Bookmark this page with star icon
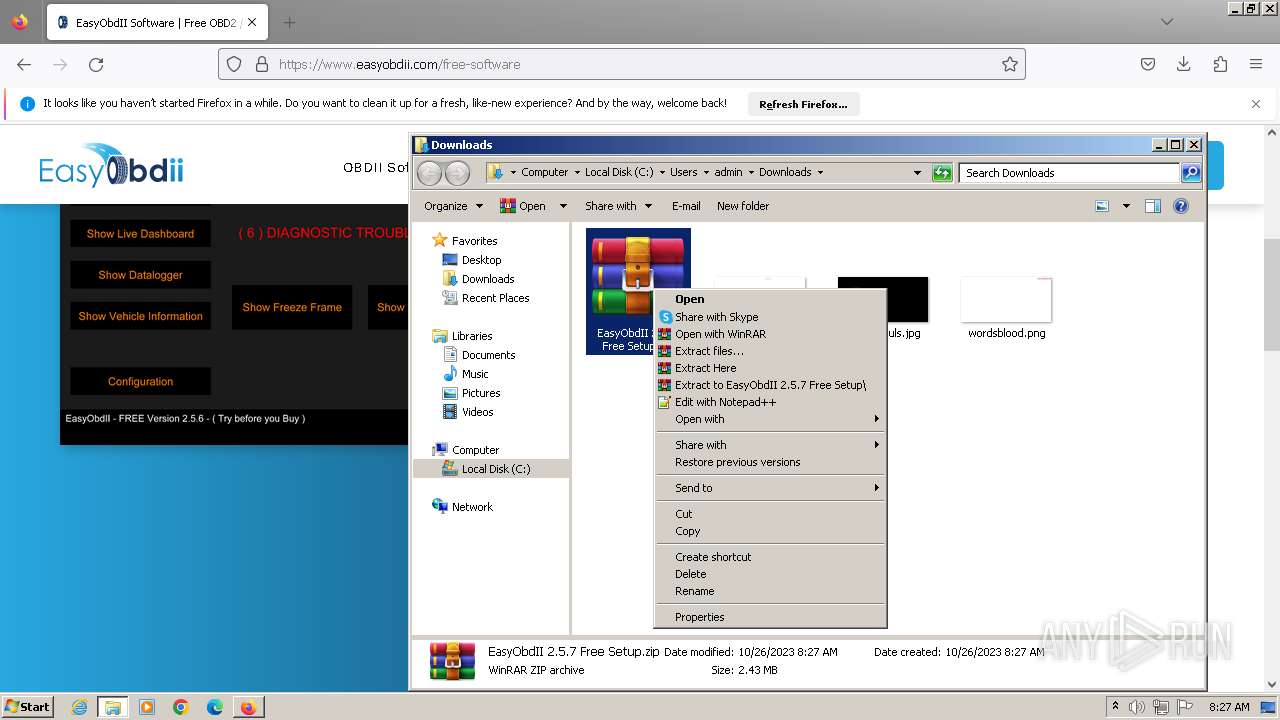This screenshot has width=1280, height=720. [x=1010, y=64]
